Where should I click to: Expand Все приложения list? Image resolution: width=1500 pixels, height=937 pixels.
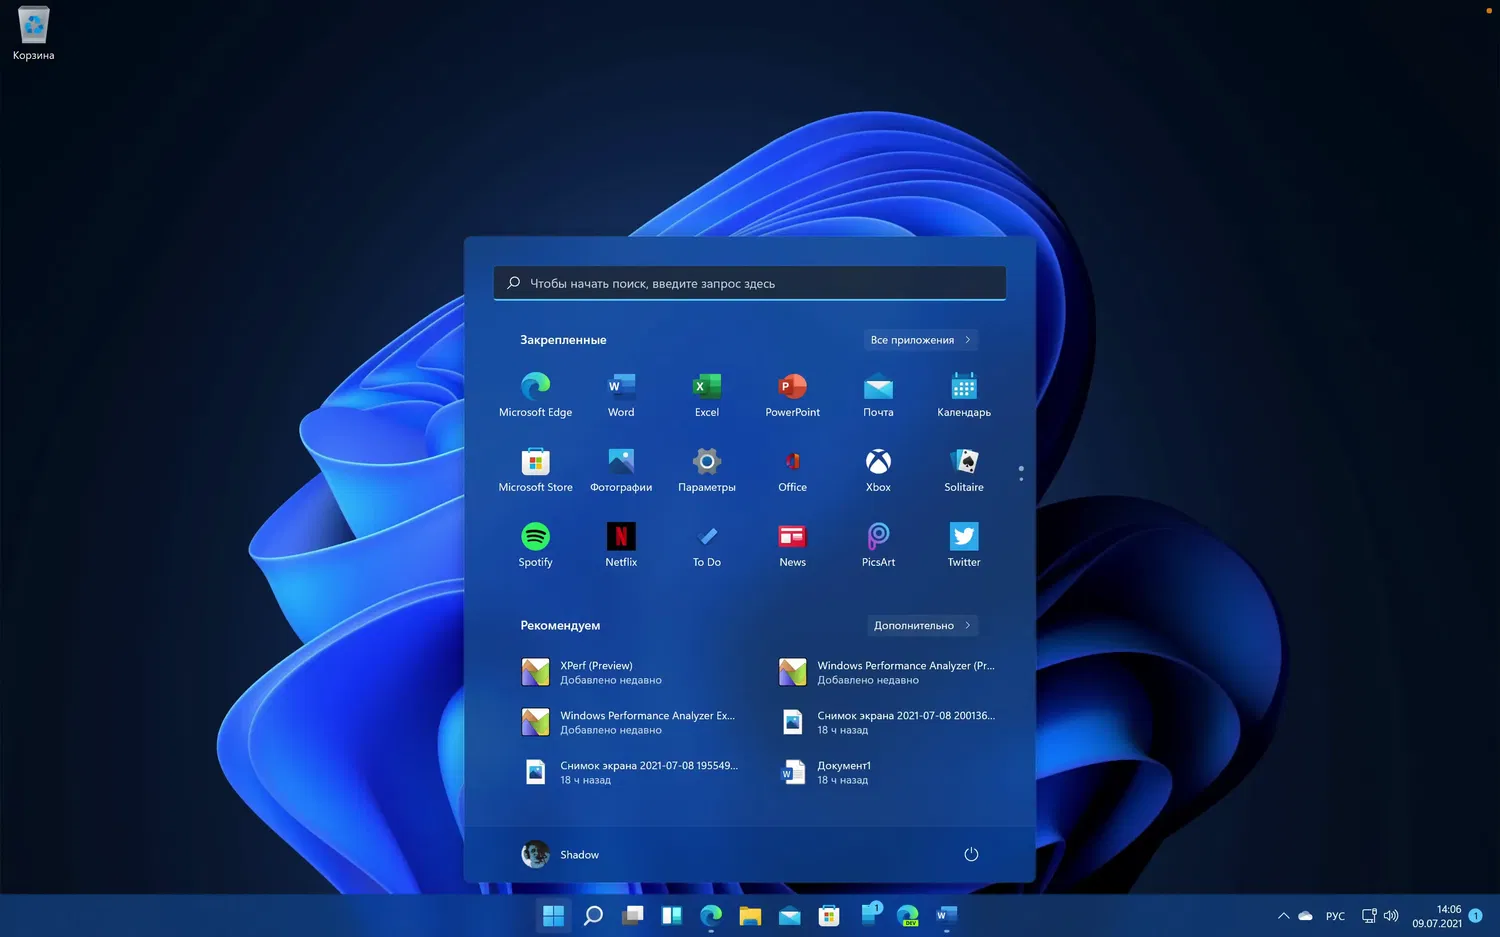click(x=920, y=340)
